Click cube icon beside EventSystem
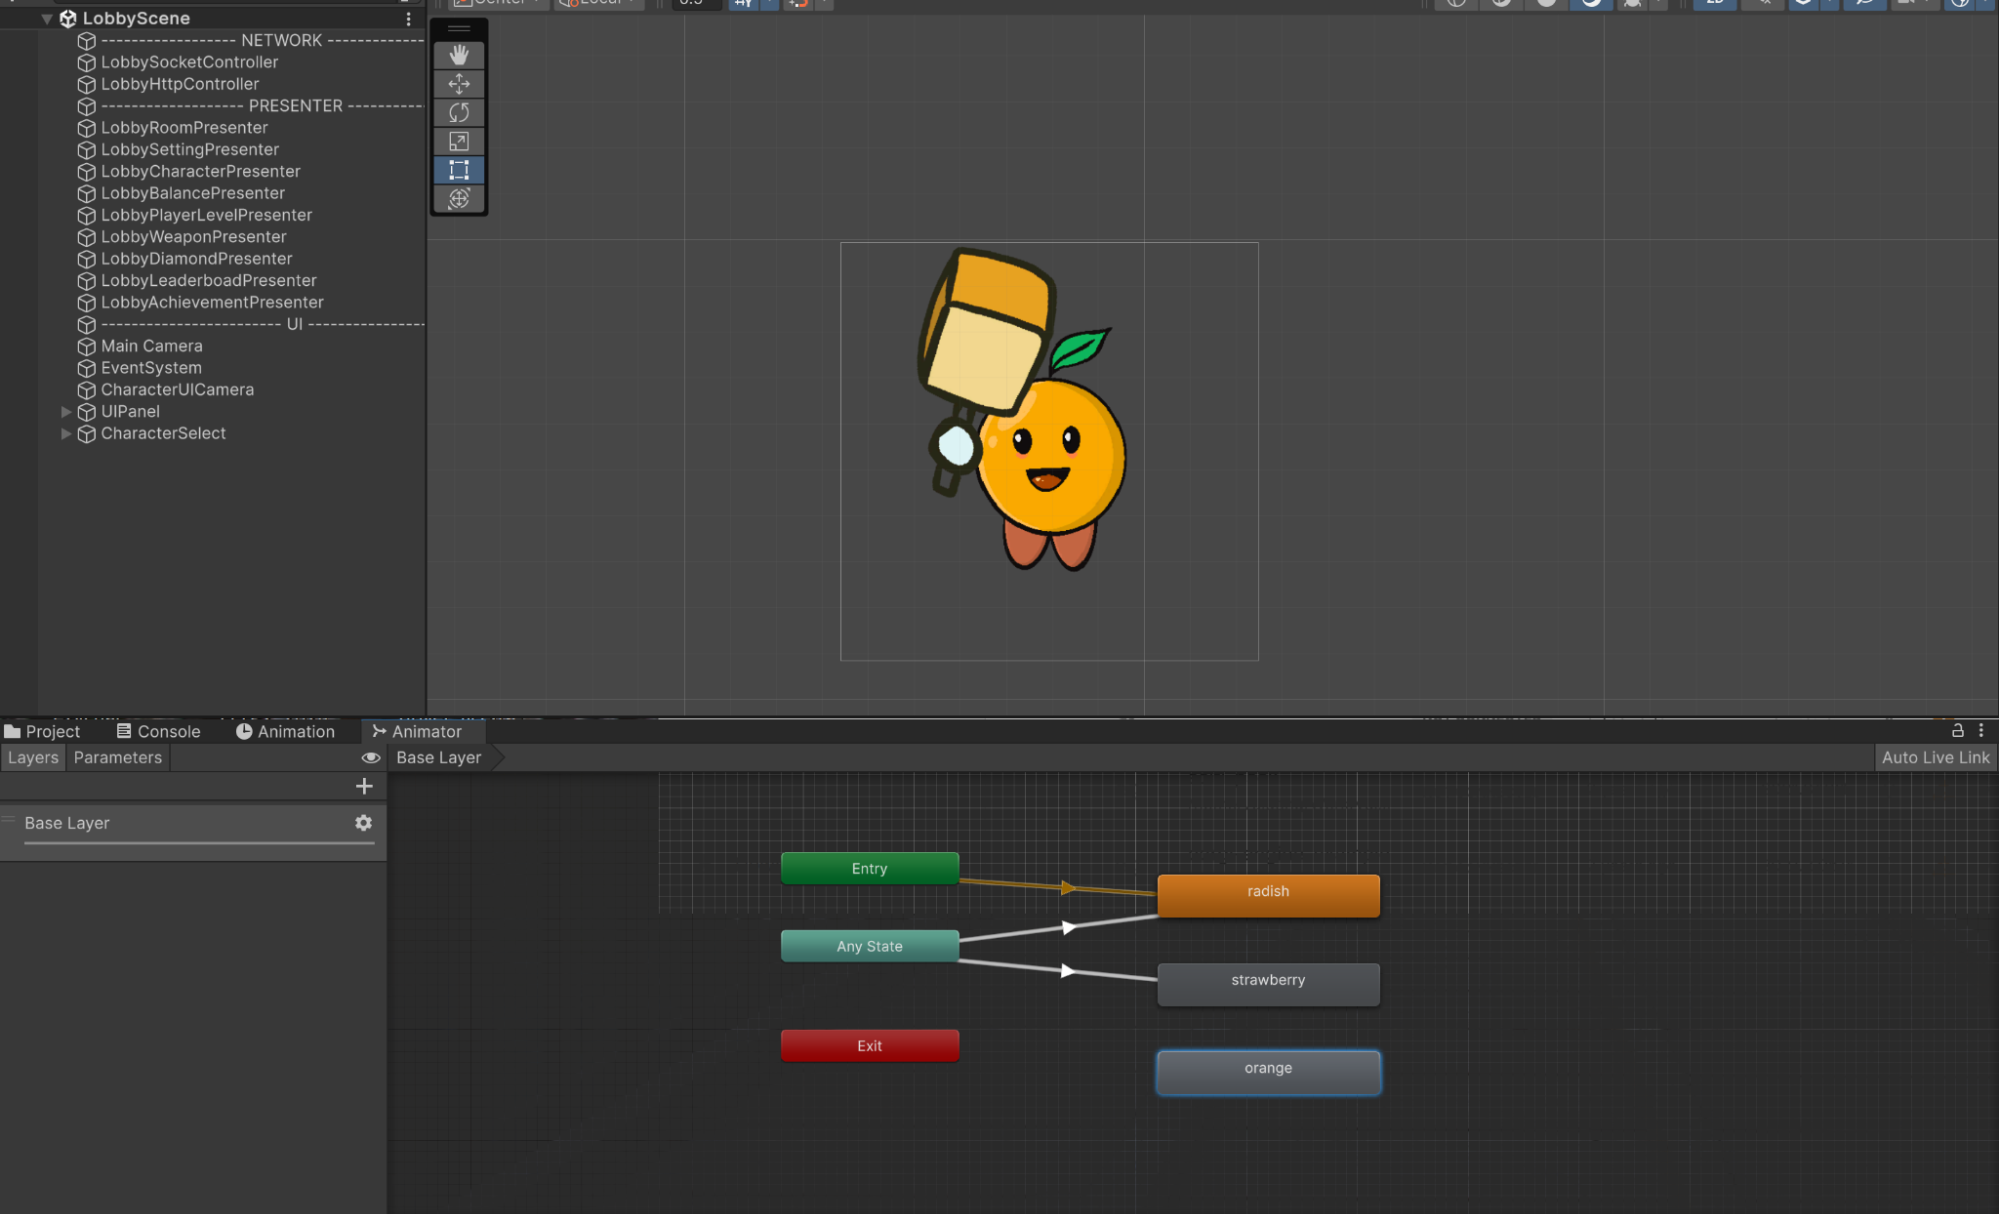Viewport: 1999px width, 1215px height. point(87,369)
